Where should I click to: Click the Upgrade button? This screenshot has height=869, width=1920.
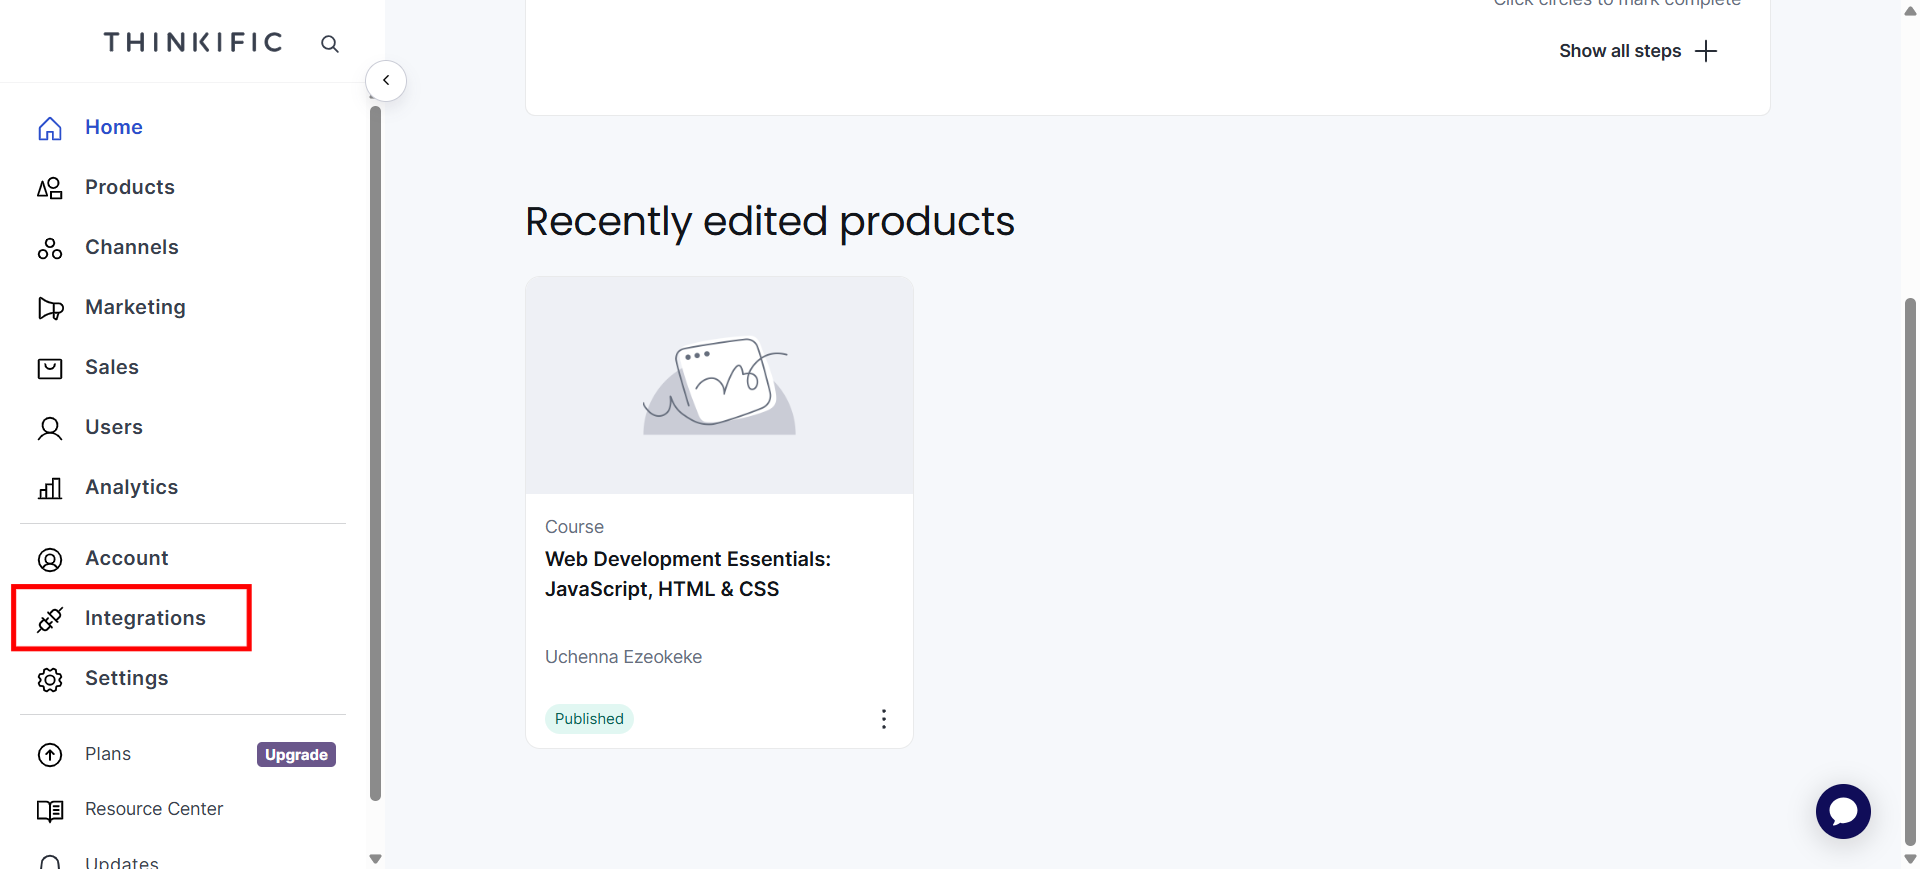pyautogui.click(x=296, y=754)
